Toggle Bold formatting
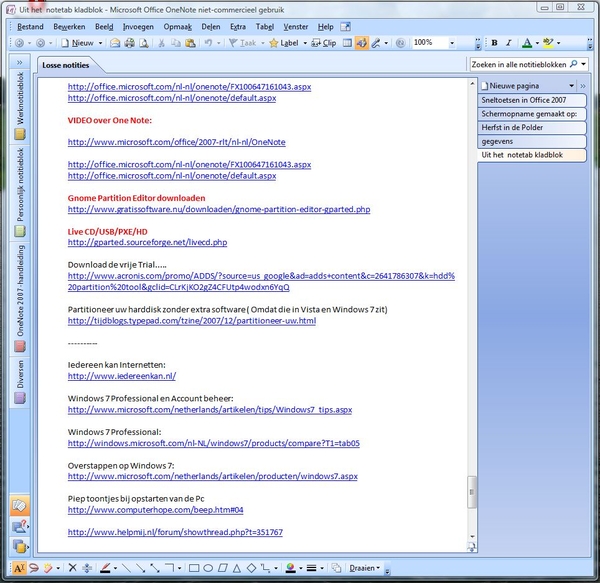 tap(494, 43)
